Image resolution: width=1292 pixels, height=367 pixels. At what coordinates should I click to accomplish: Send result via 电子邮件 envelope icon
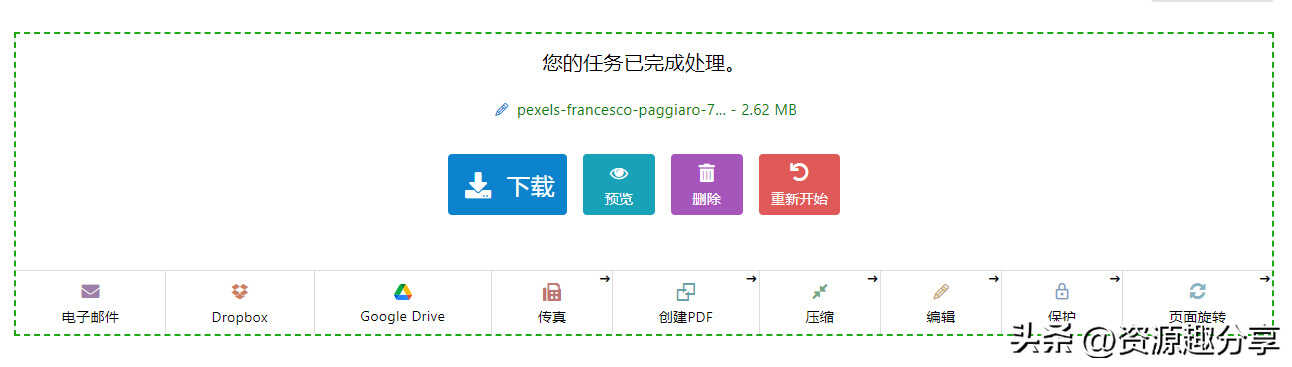click(x=90, y=292)
